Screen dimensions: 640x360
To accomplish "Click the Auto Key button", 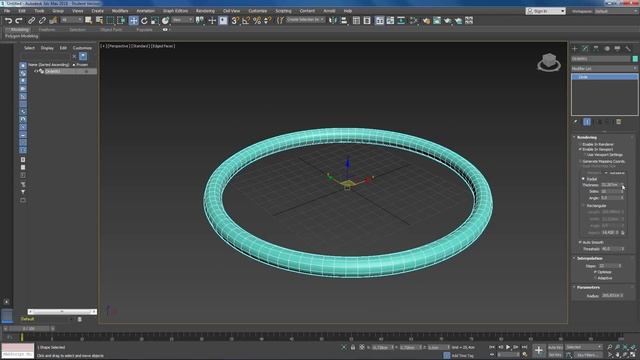I will (555, 347).
